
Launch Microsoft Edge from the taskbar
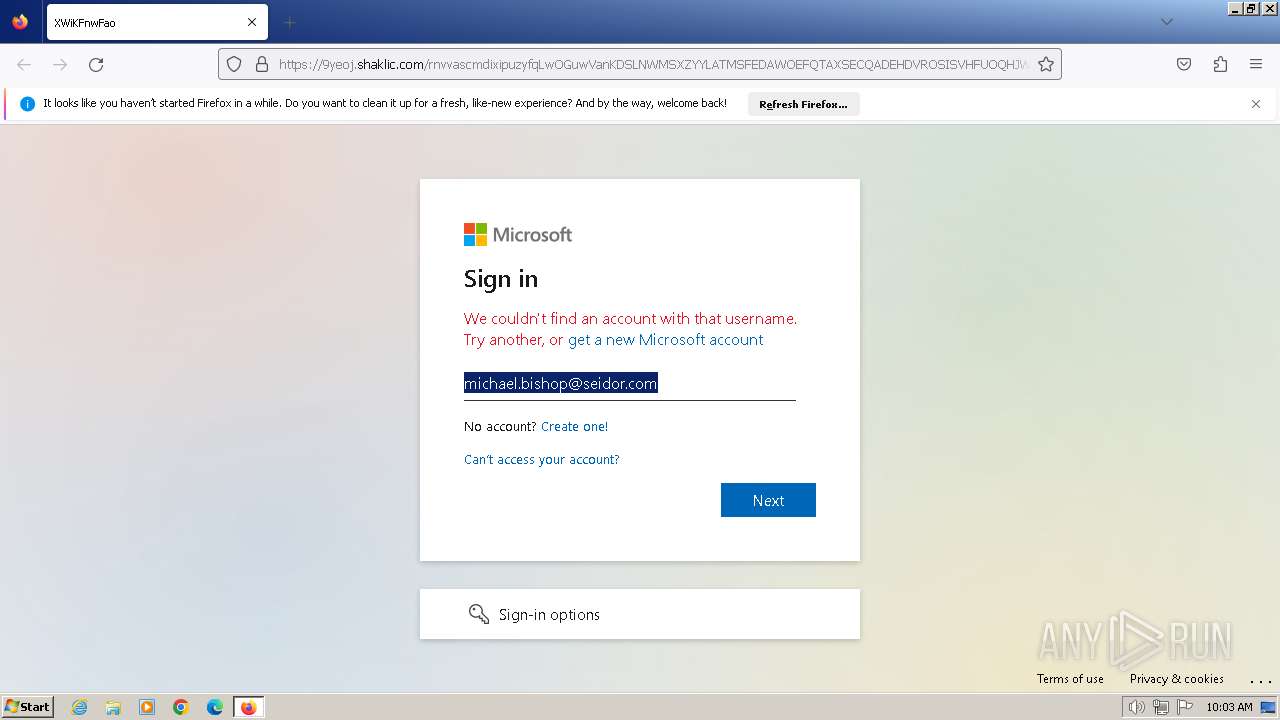coord(215,707)
